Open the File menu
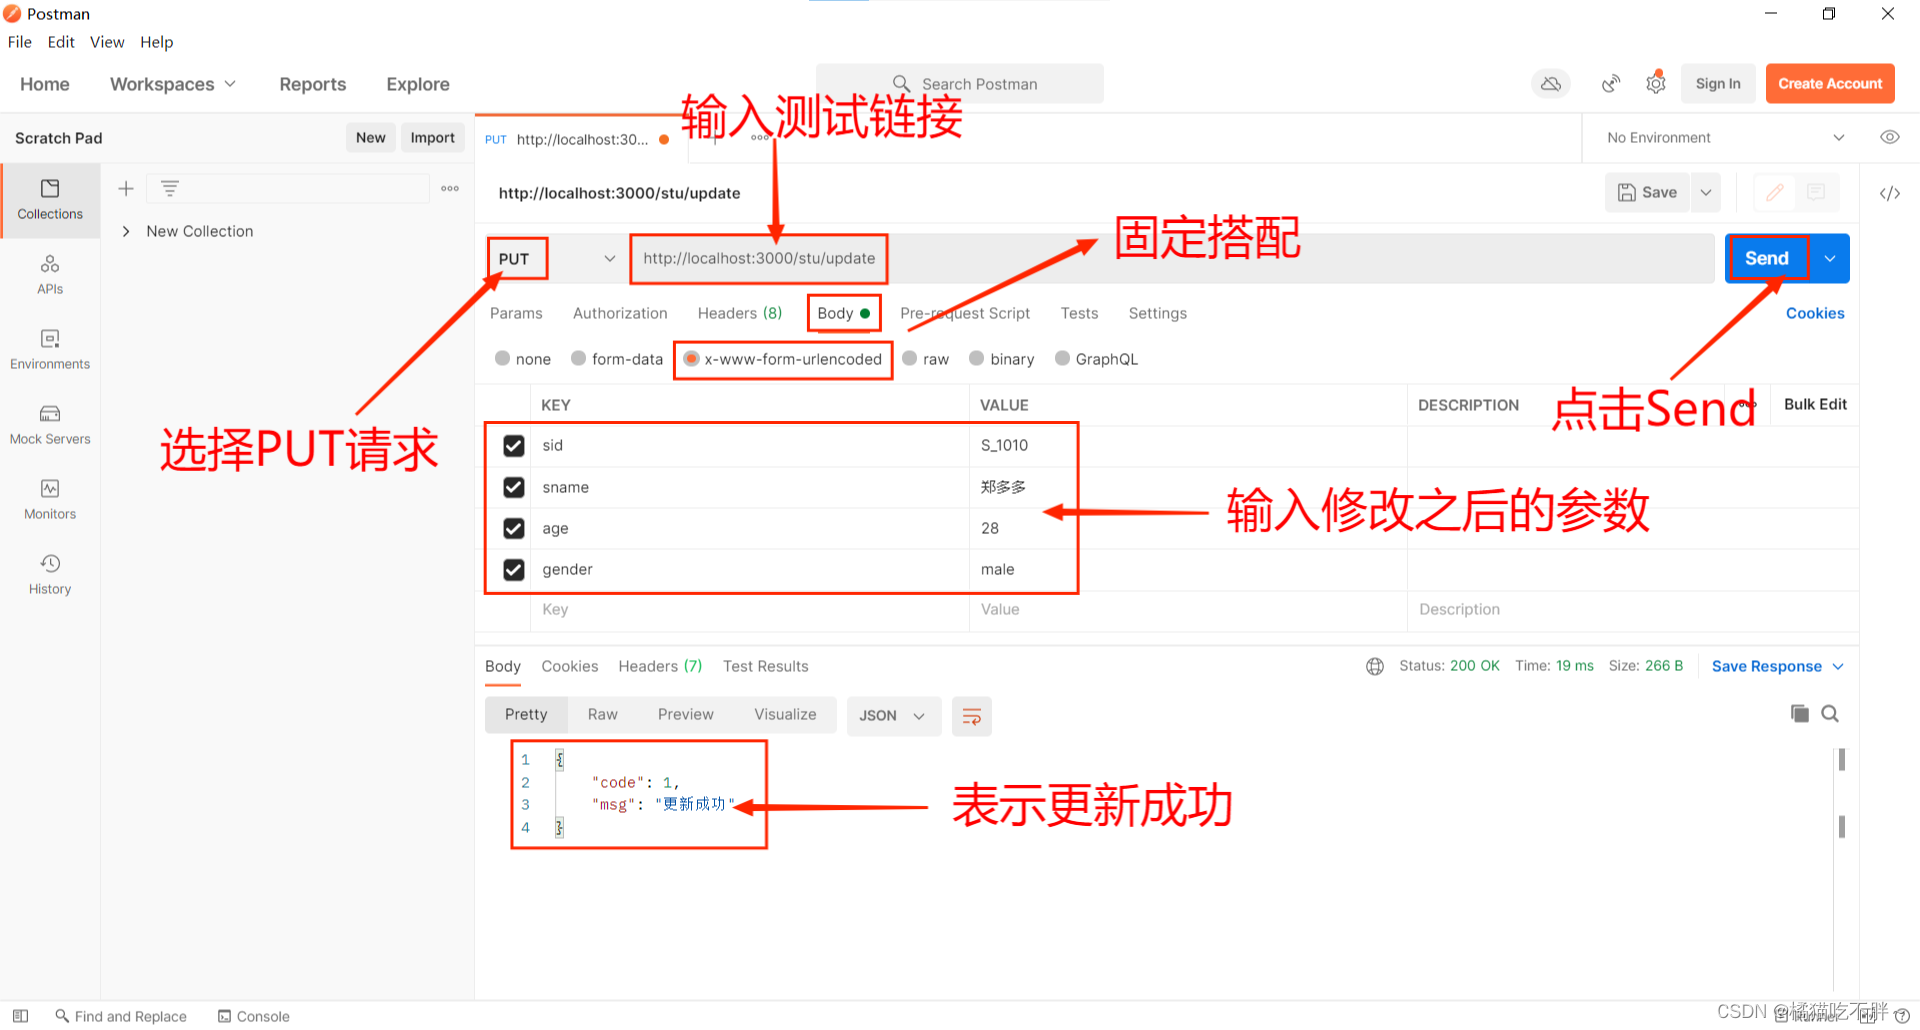Screen dimensions: 1920x1030 coord(20,42)
